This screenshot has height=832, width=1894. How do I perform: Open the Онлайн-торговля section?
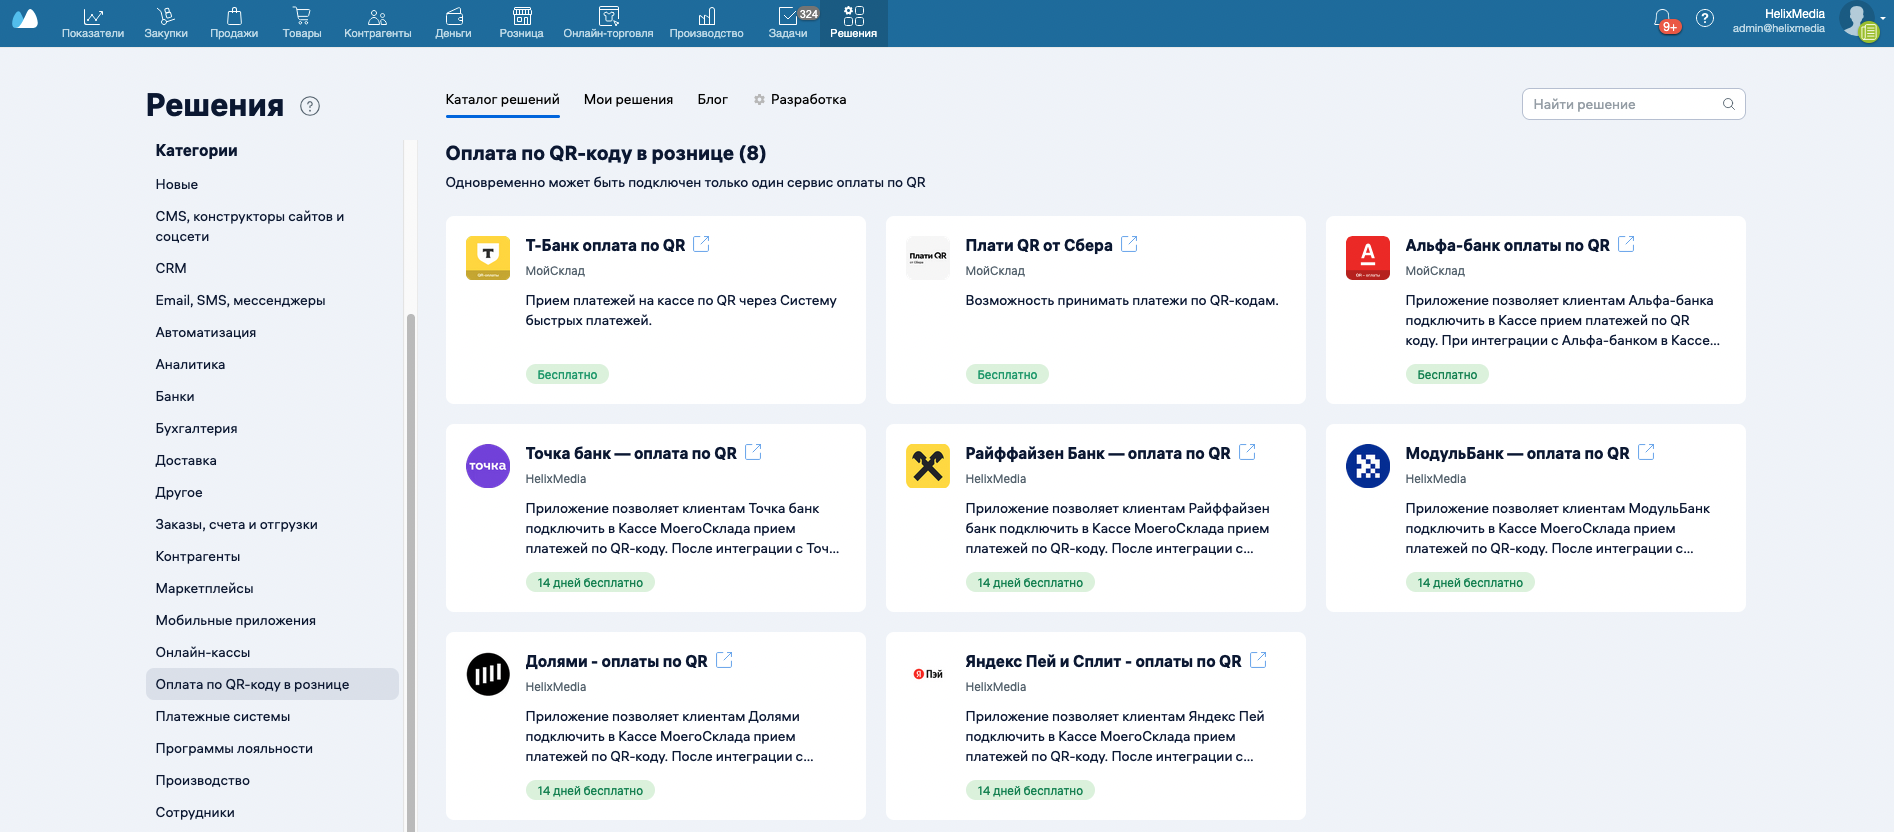tap(608, 23)
